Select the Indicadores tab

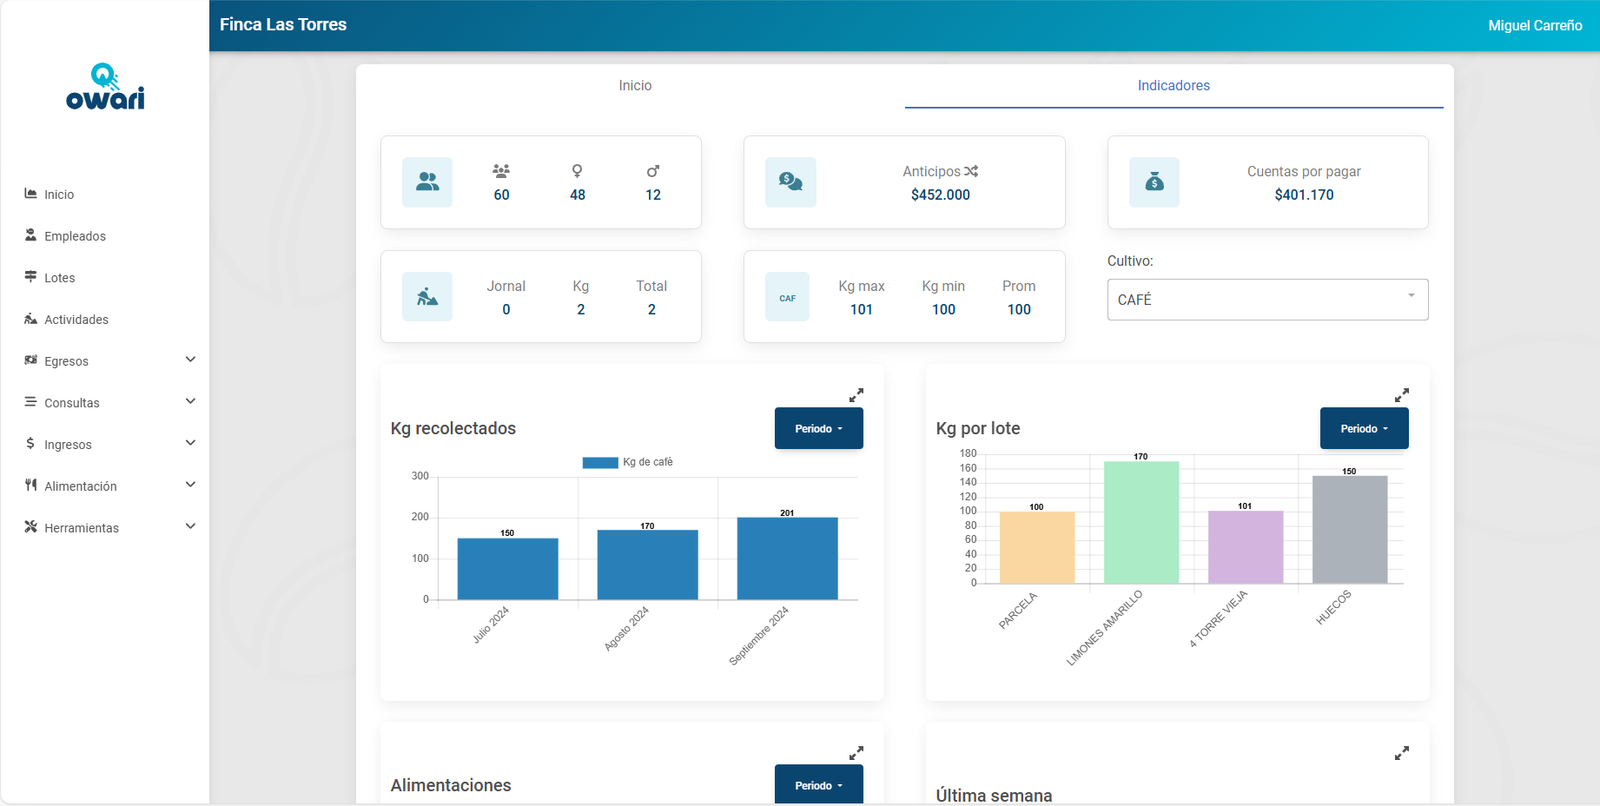click(x=1173, y=86)
